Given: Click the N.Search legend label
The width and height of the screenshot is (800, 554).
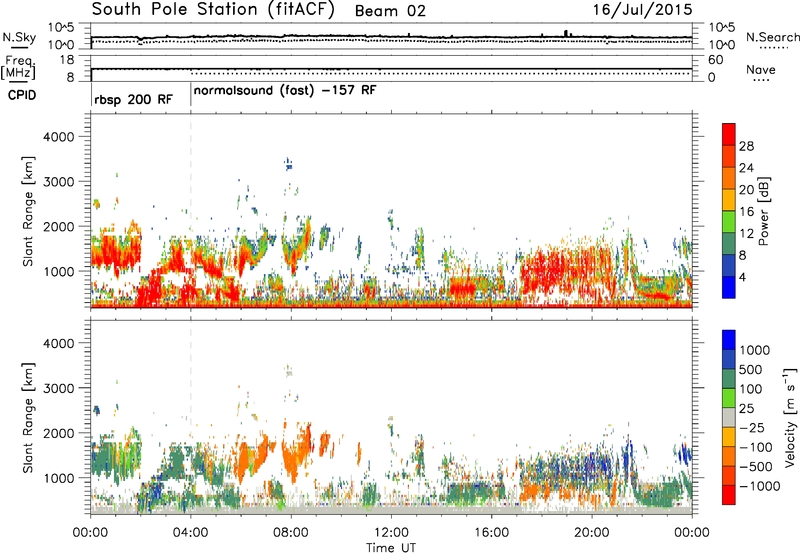Looking at the screenshot, I should [772, 37].
